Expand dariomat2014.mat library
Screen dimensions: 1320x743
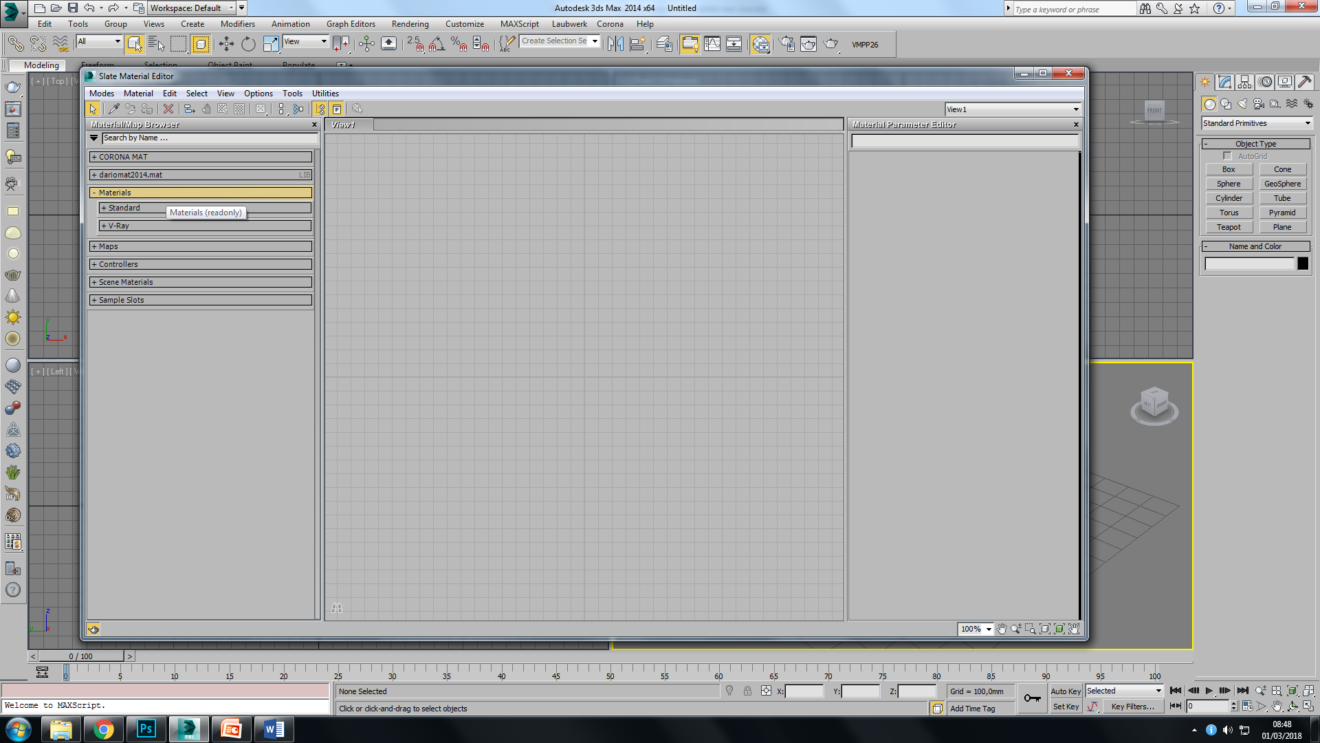pyautogui.click(x=202, y=175)
